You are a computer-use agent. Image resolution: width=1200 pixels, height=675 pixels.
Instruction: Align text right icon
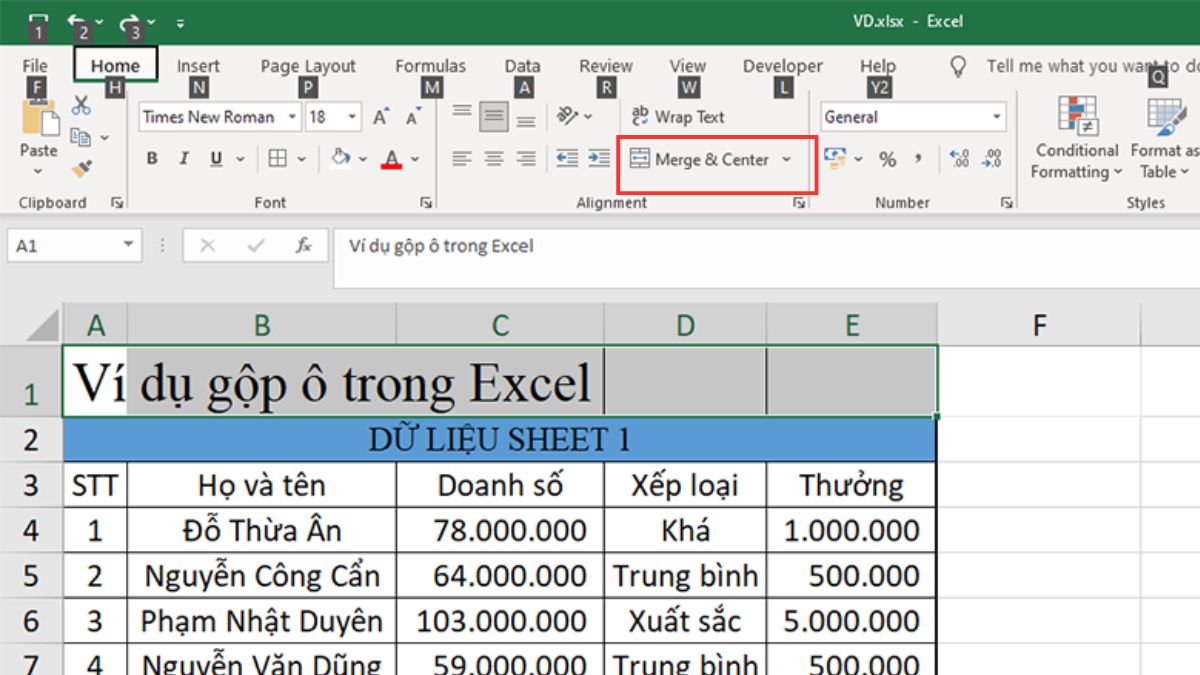525,158
